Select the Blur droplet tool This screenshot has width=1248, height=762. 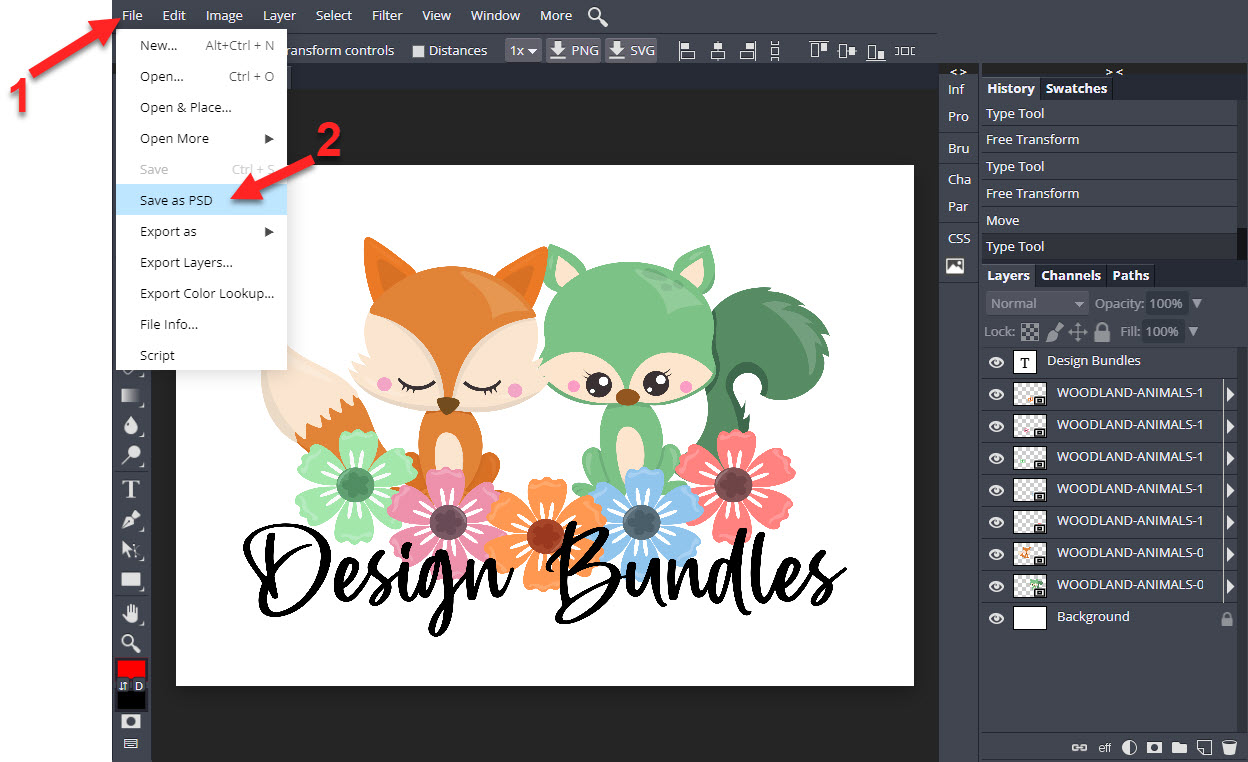tap(131, 425)
